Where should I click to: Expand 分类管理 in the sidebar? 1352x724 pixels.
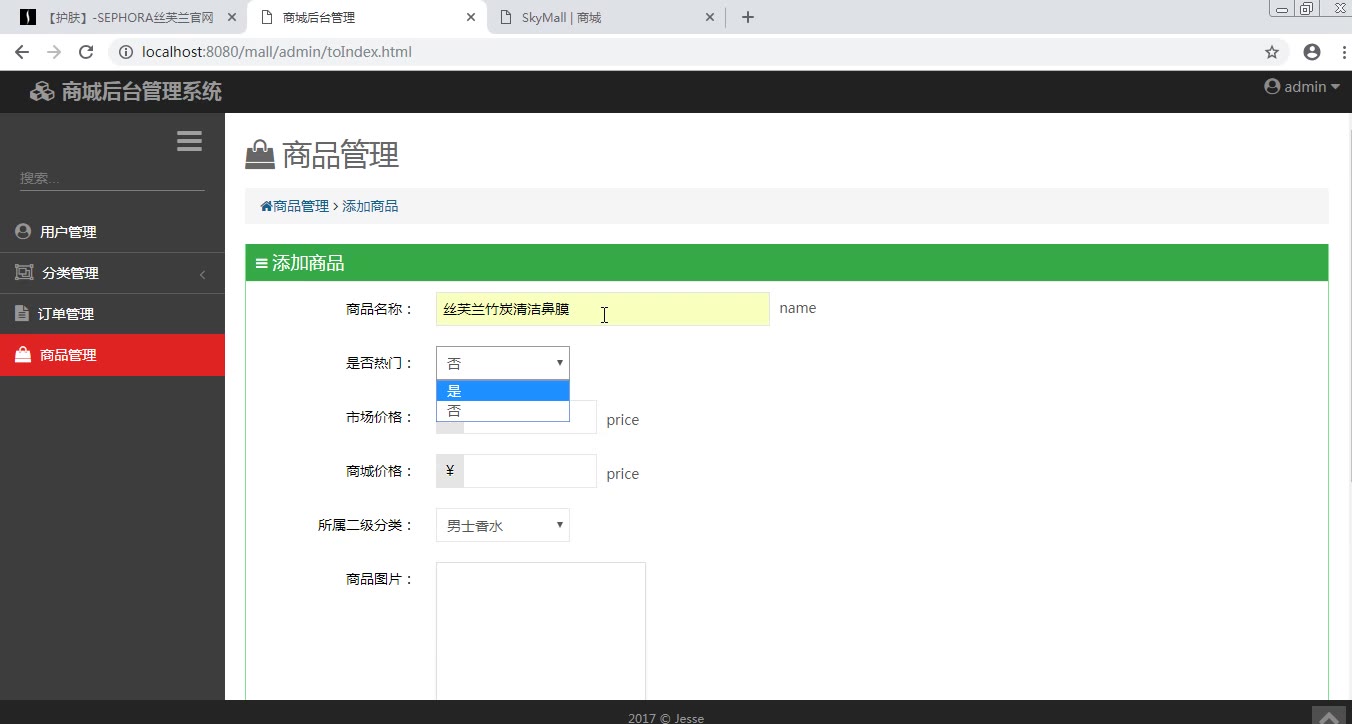coord(112,273)
